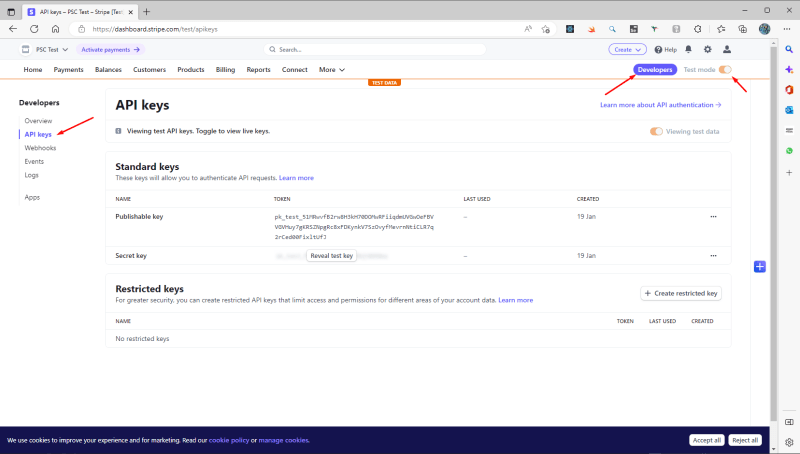This screenshot has height=454, width=800.
Task: Open the Products tab
Action: point(191,69)
